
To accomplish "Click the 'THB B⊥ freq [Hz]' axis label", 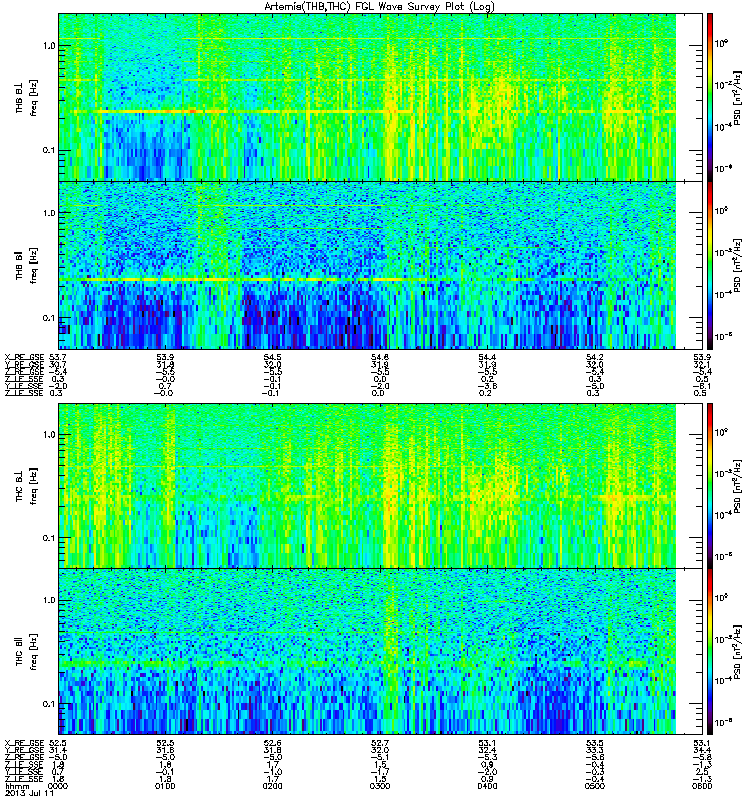I will coord(26,97).
